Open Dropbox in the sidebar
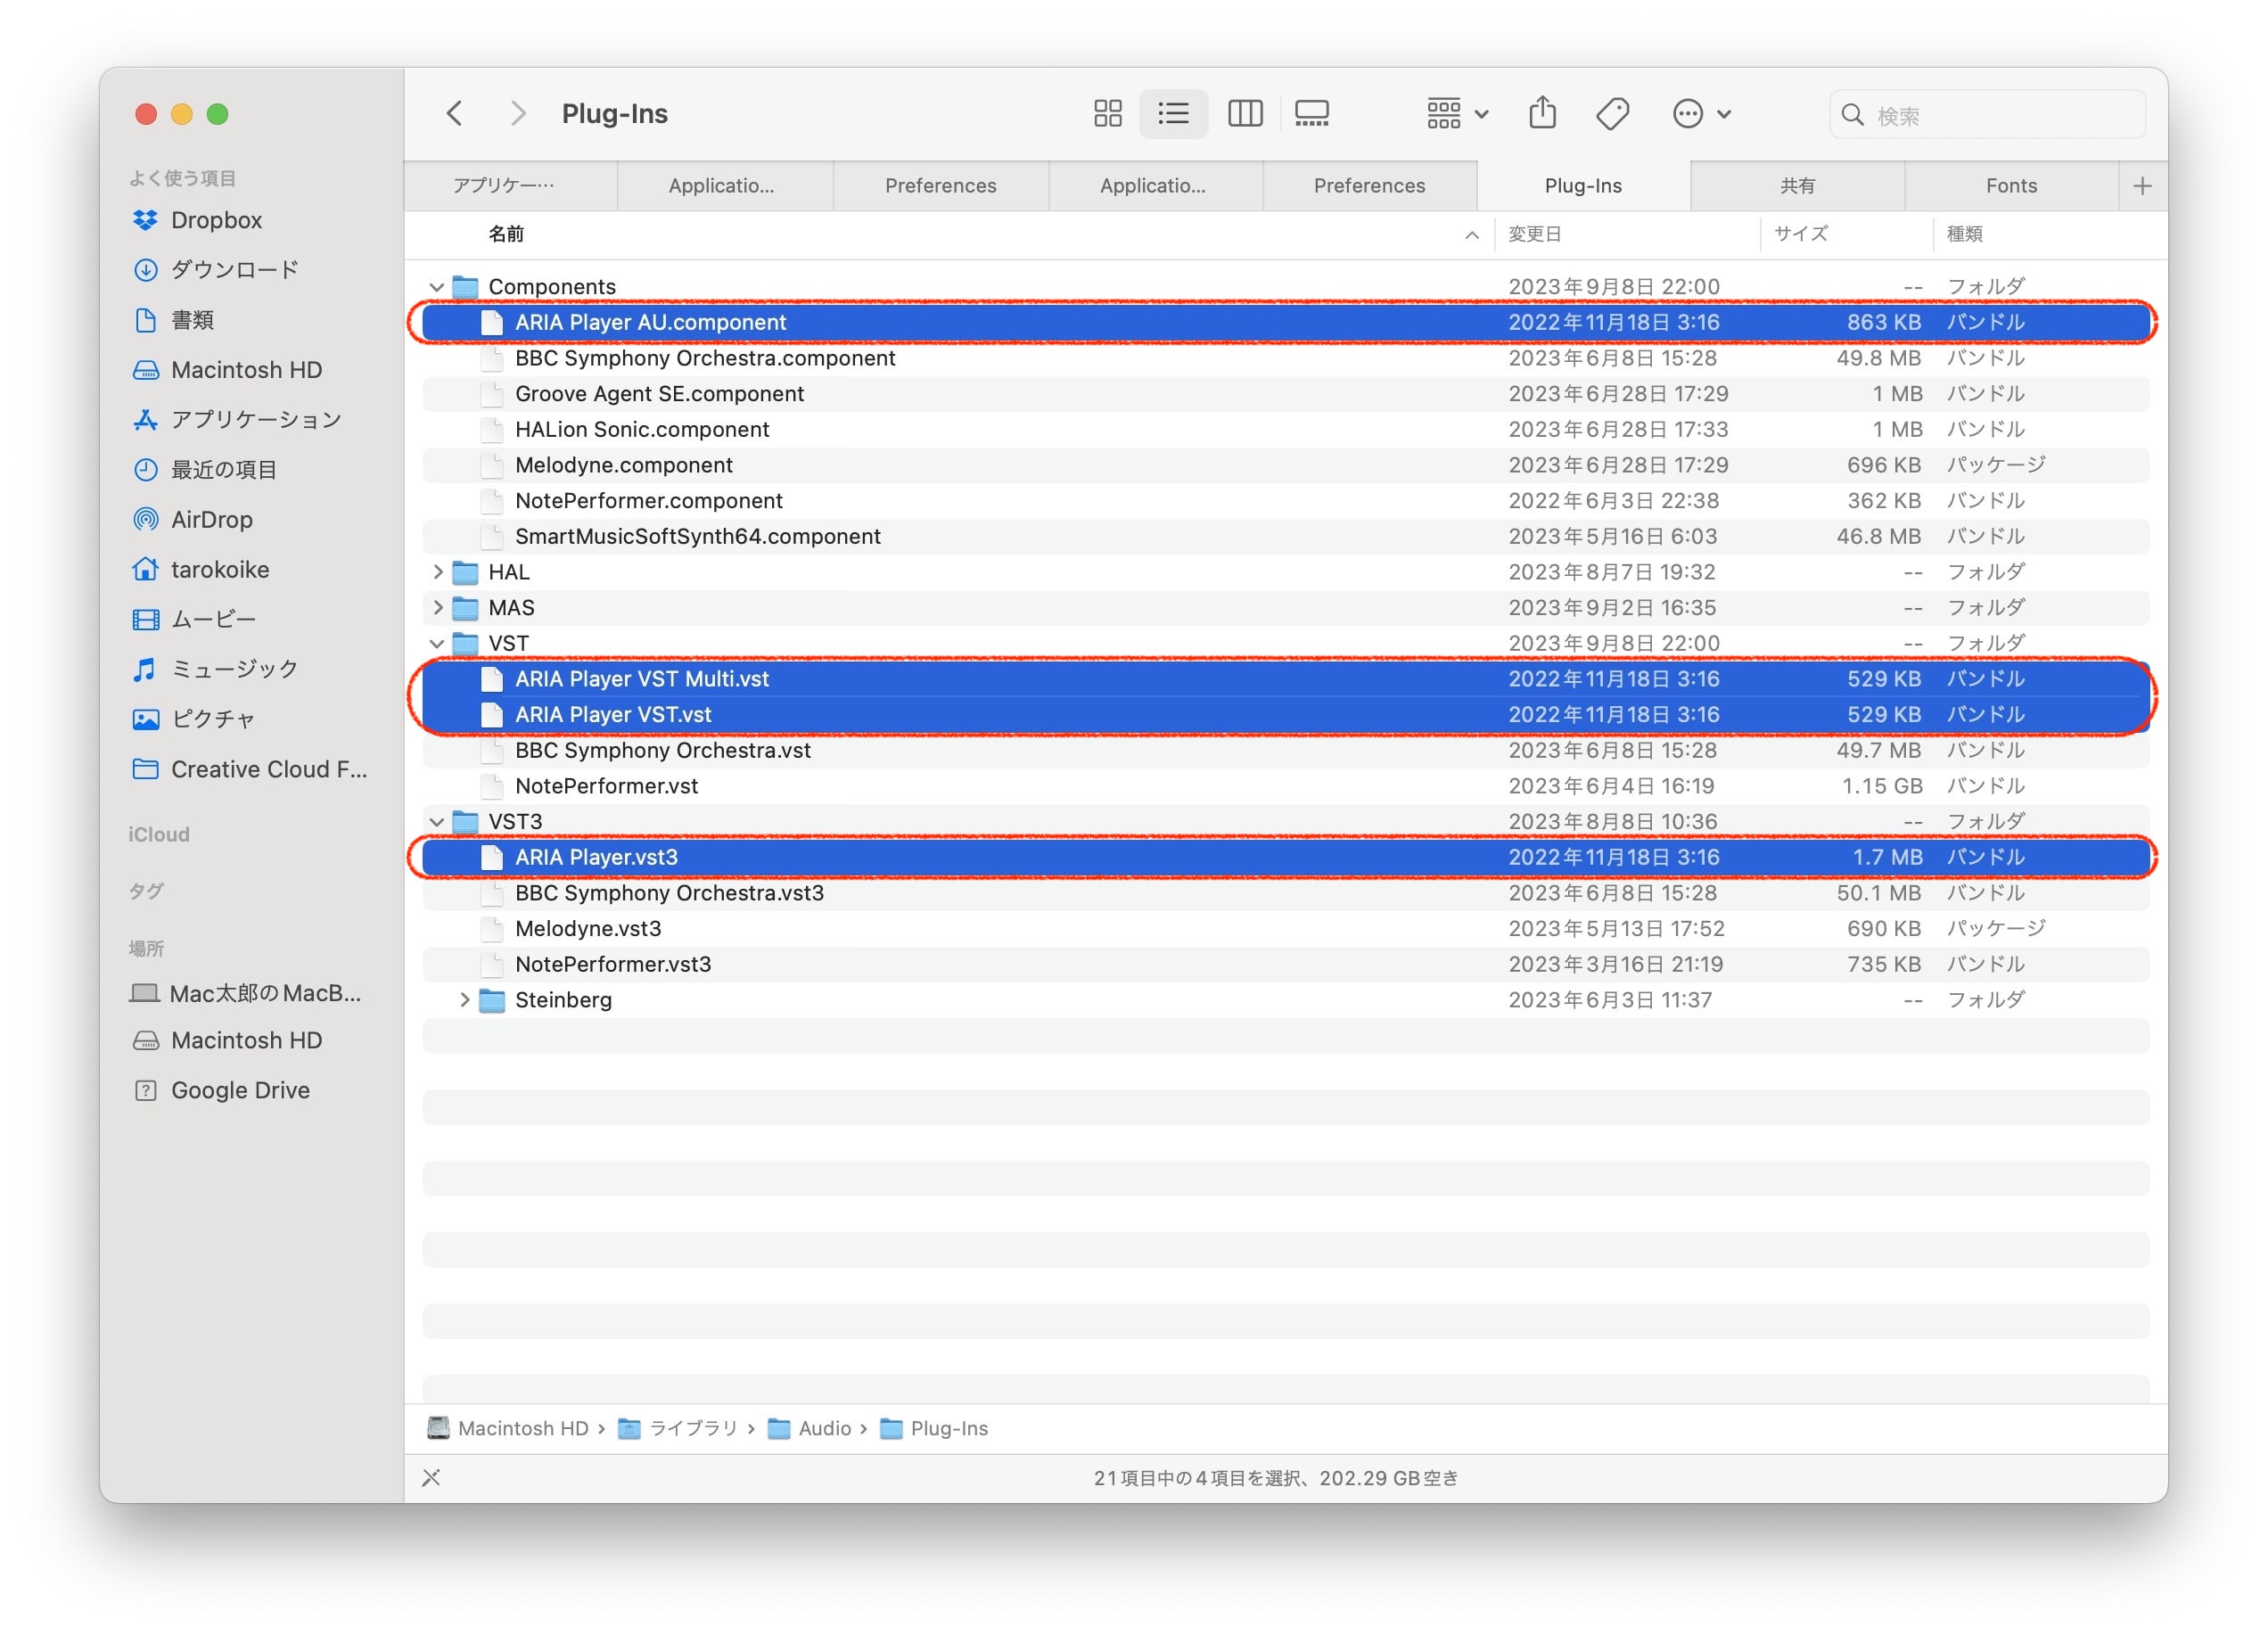The image size is (2268, 1635). click(x=197, y=220)
